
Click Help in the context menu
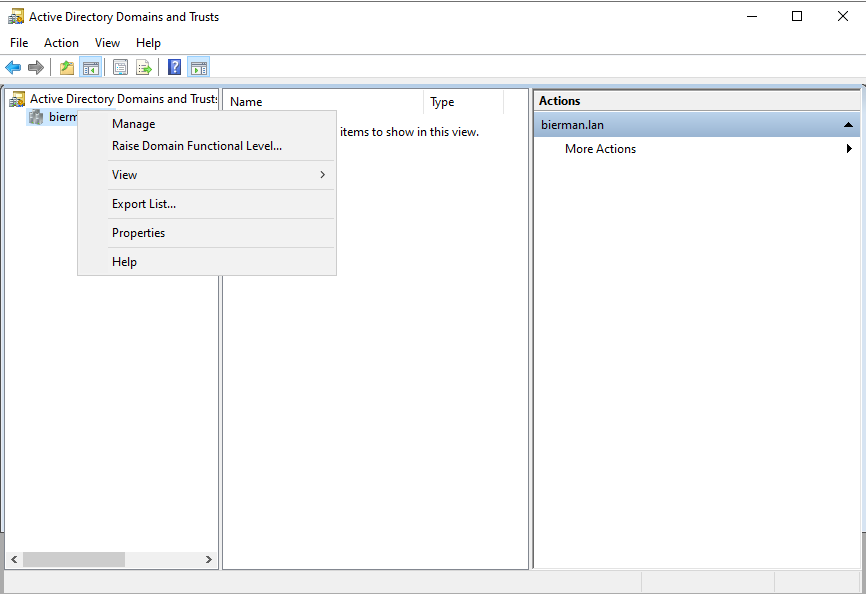point(207,262)
